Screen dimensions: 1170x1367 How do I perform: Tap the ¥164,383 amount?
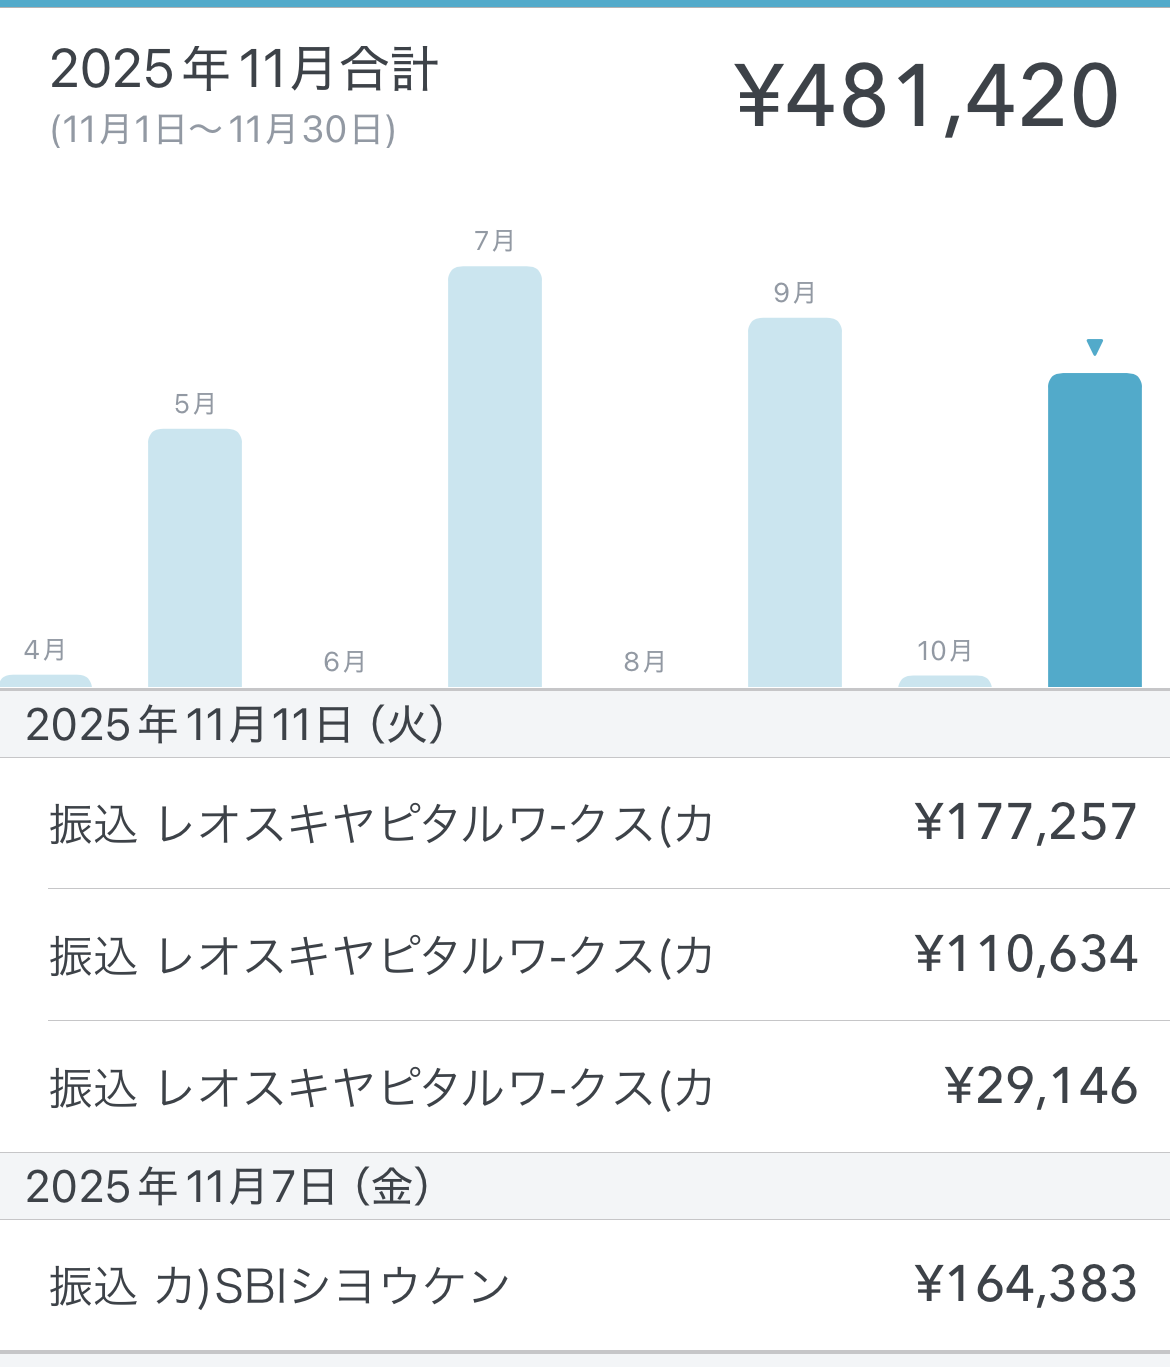coord(1026,1285)
